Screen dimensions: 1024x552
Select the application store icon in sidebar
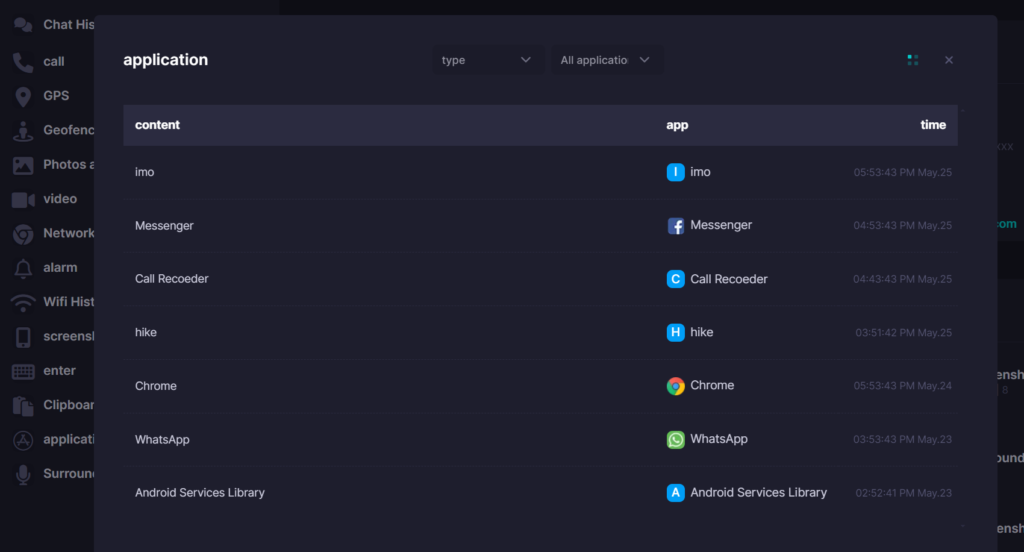[23, 440]
